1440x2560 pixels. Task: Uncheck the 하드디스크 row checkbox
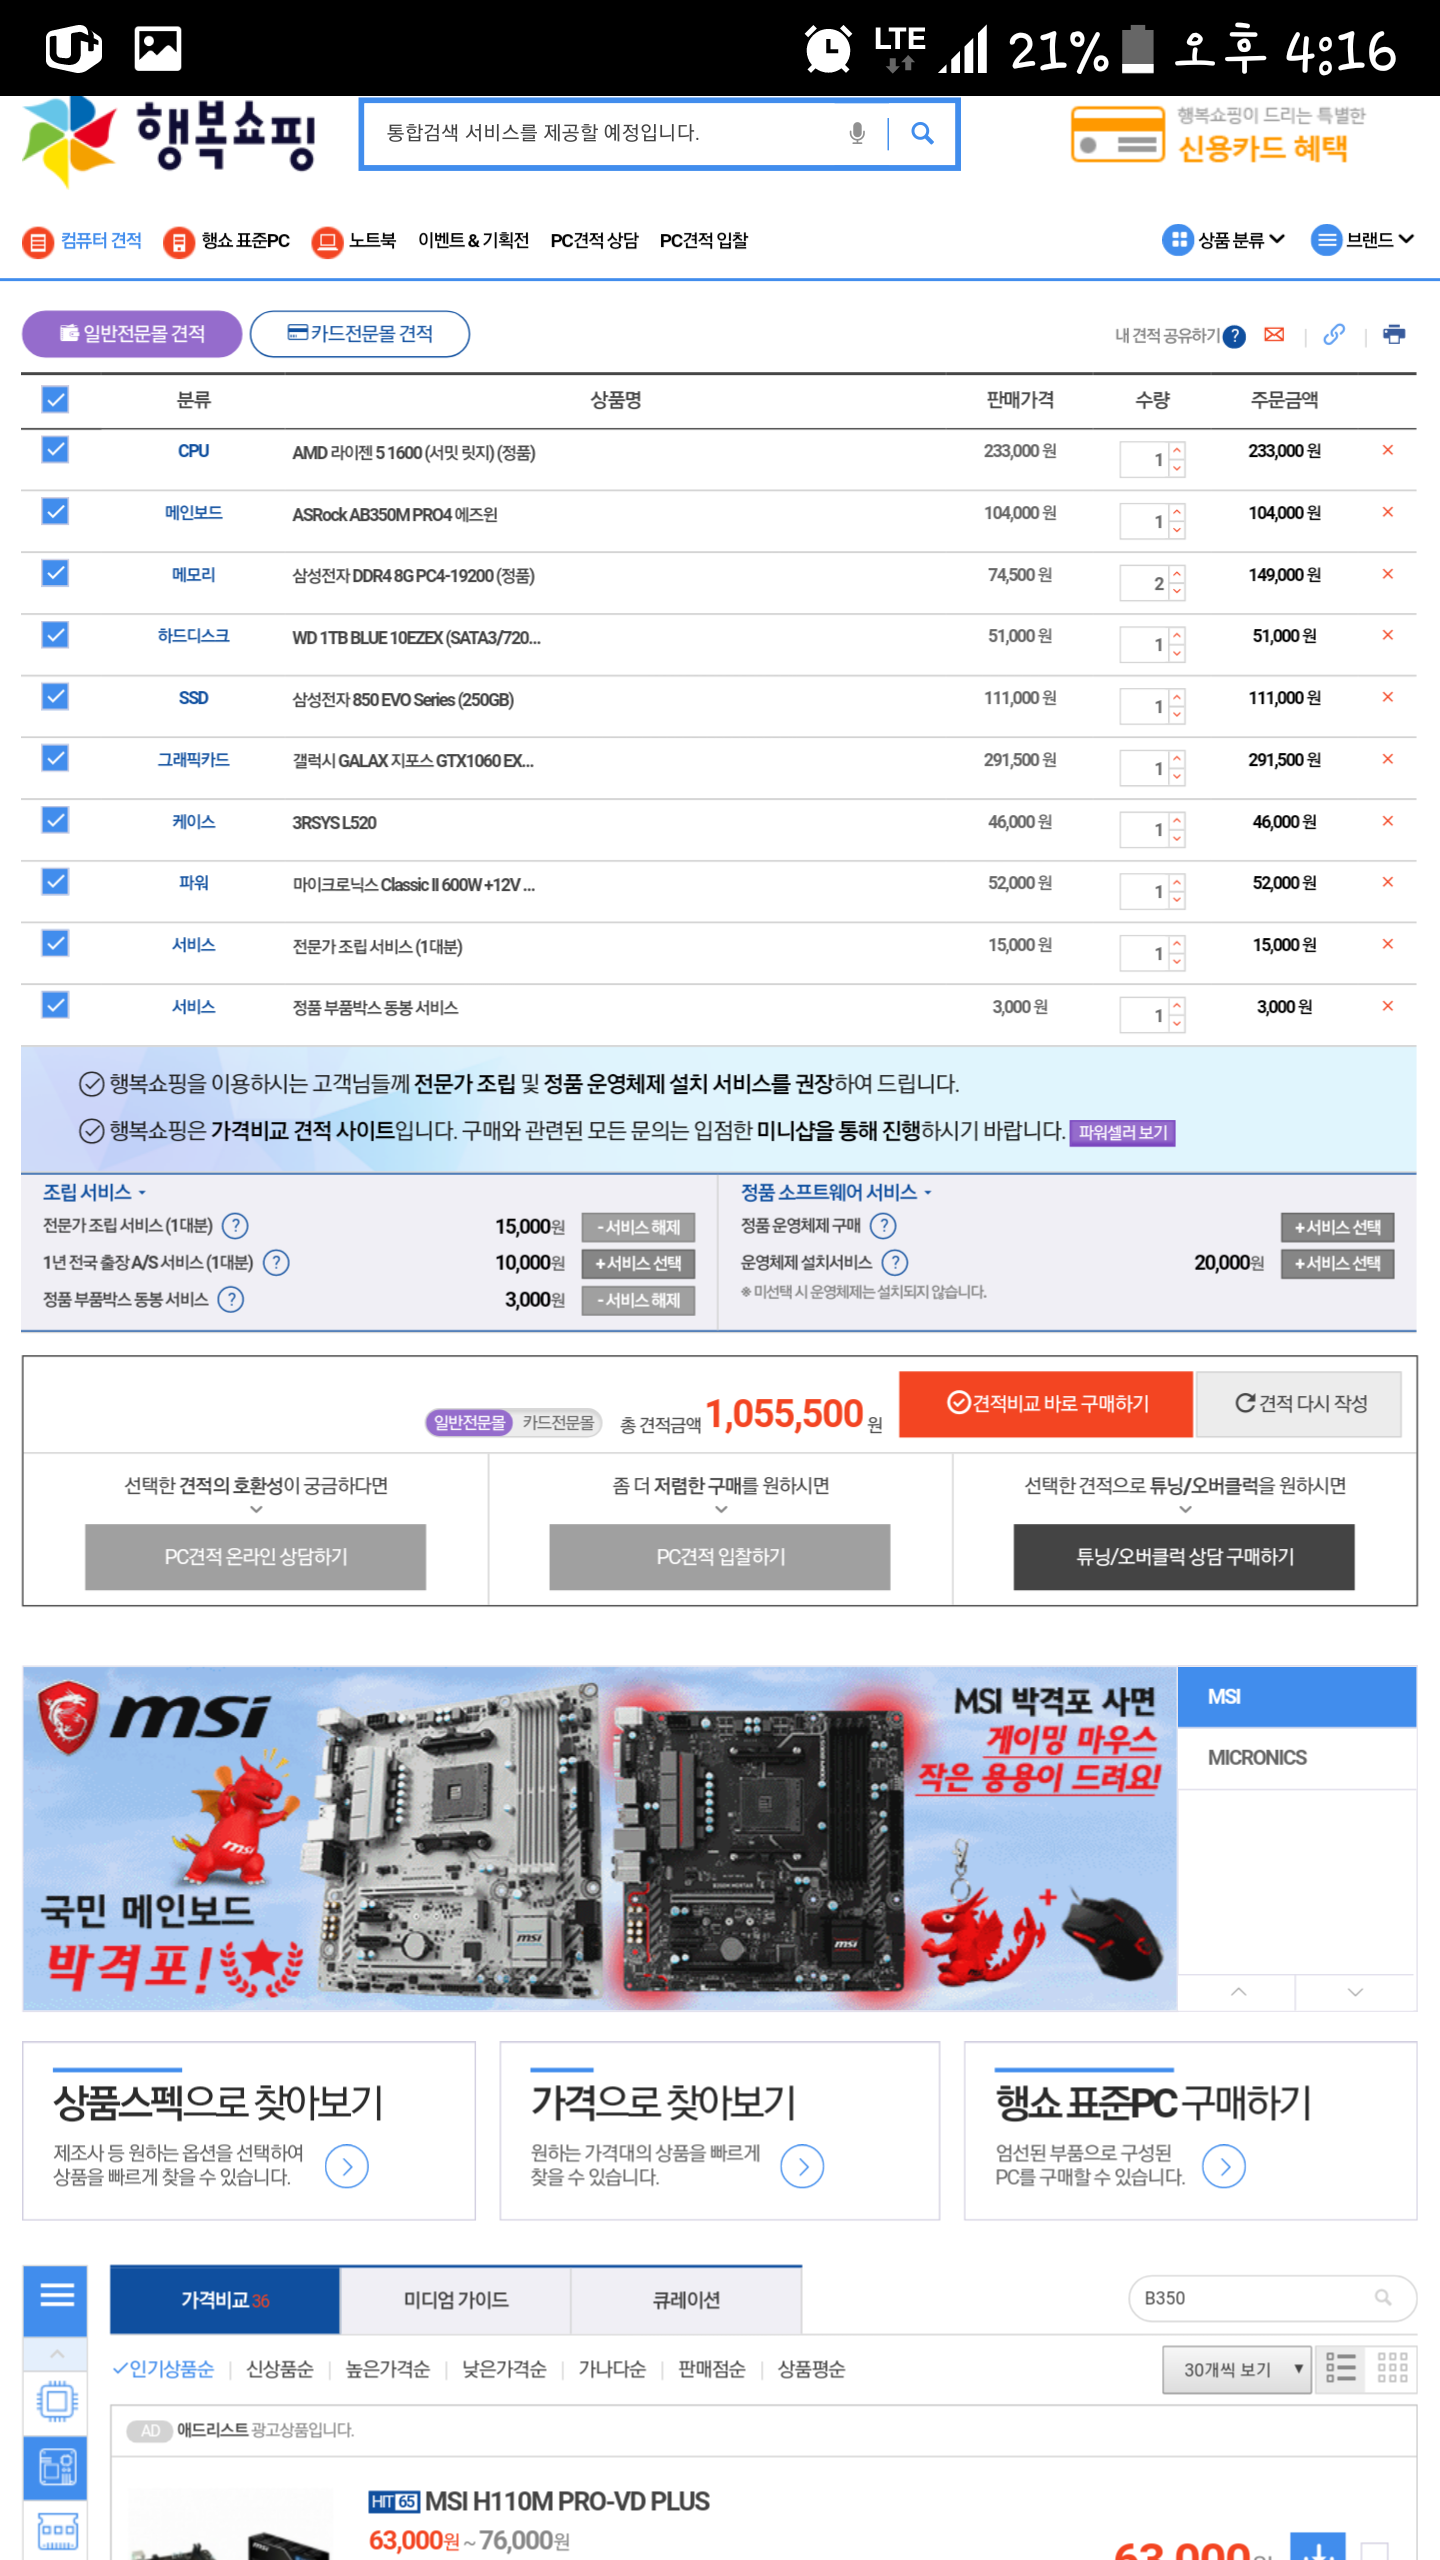[55, 635]
